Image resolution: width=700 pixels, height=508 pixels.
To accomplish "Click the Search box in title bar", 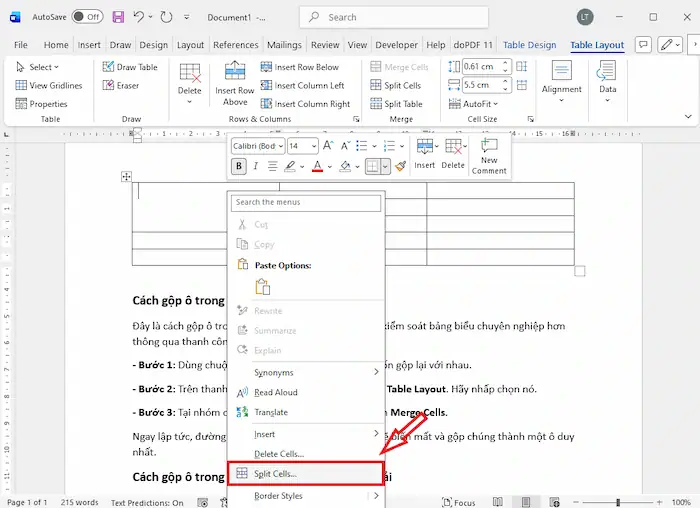I will click(394, 17).
